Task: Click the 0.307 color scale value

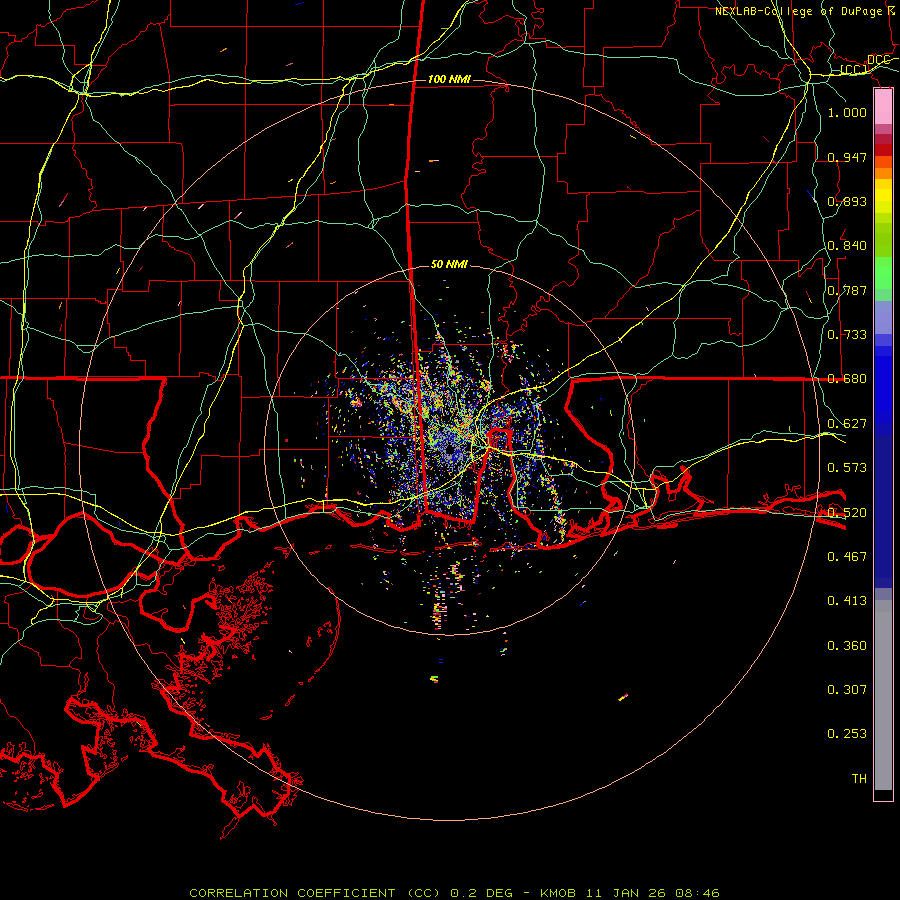Action: click(x=847, y=689)
